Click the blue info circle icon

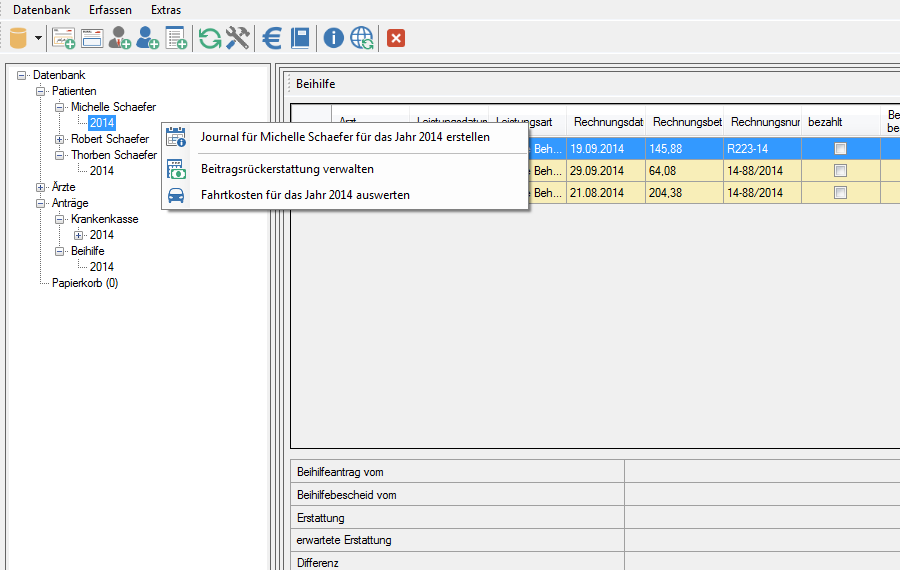pos(334,38)
